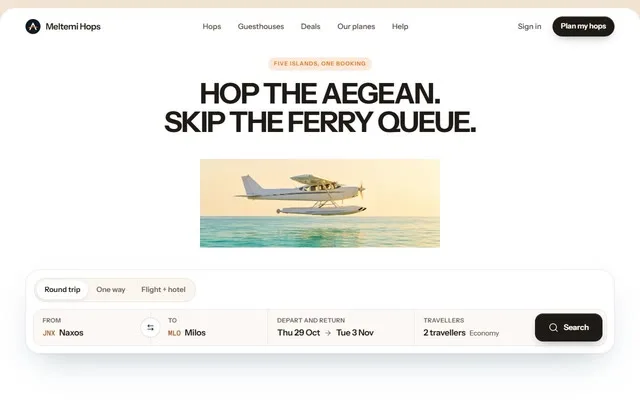Swap the From and To islands
640x400 pixels.
click(150, 327)
